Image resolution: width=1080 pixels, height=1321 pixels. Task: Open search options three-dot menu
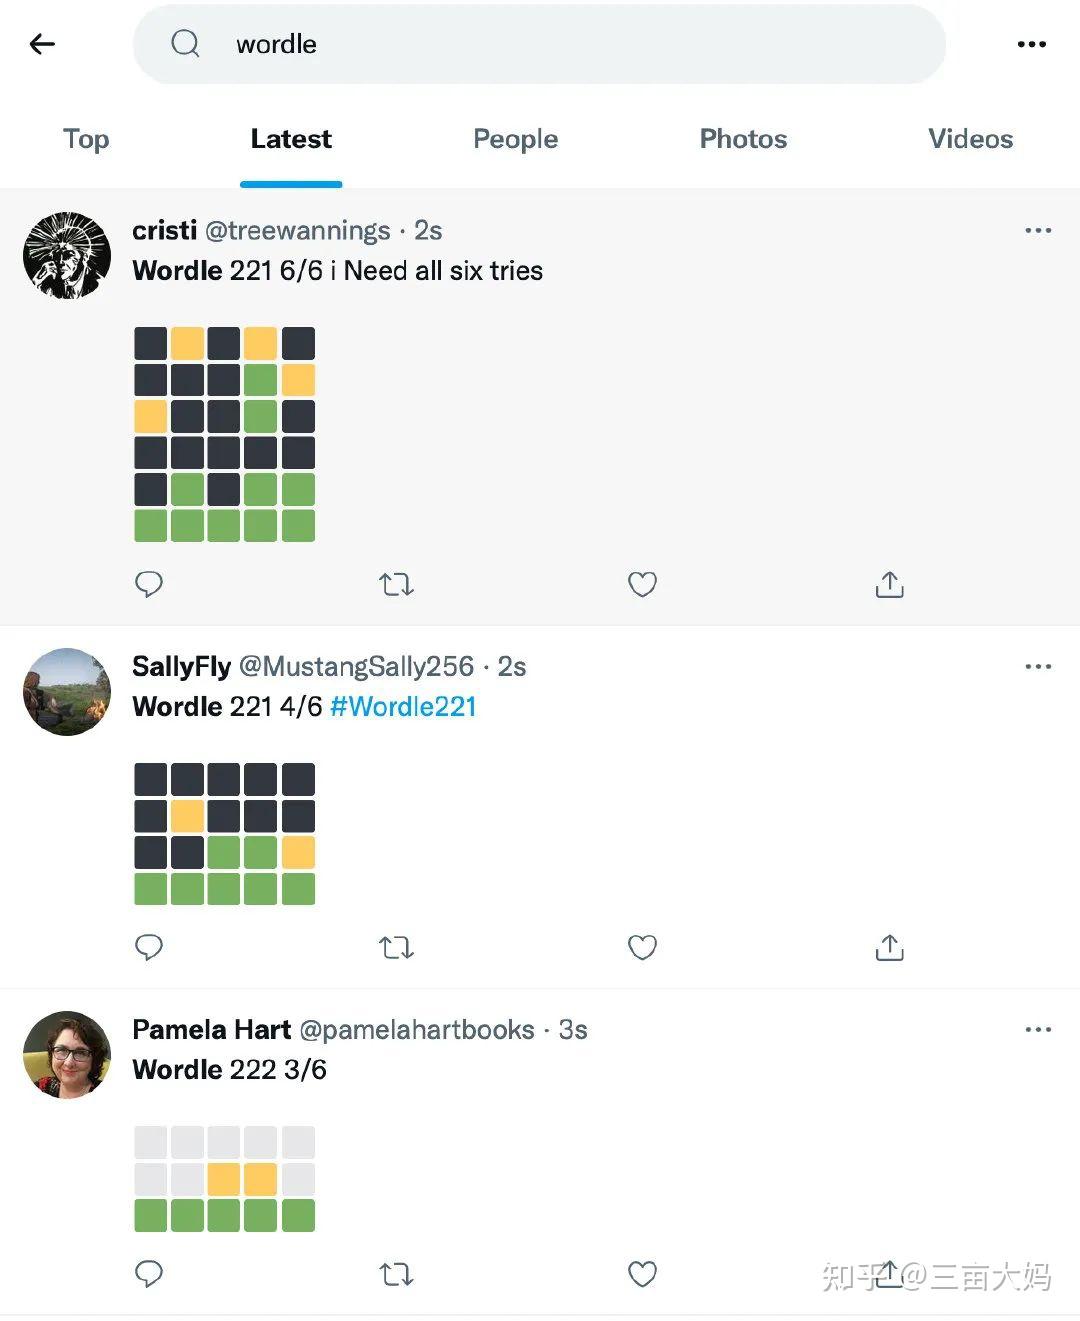click(1031, 44)
